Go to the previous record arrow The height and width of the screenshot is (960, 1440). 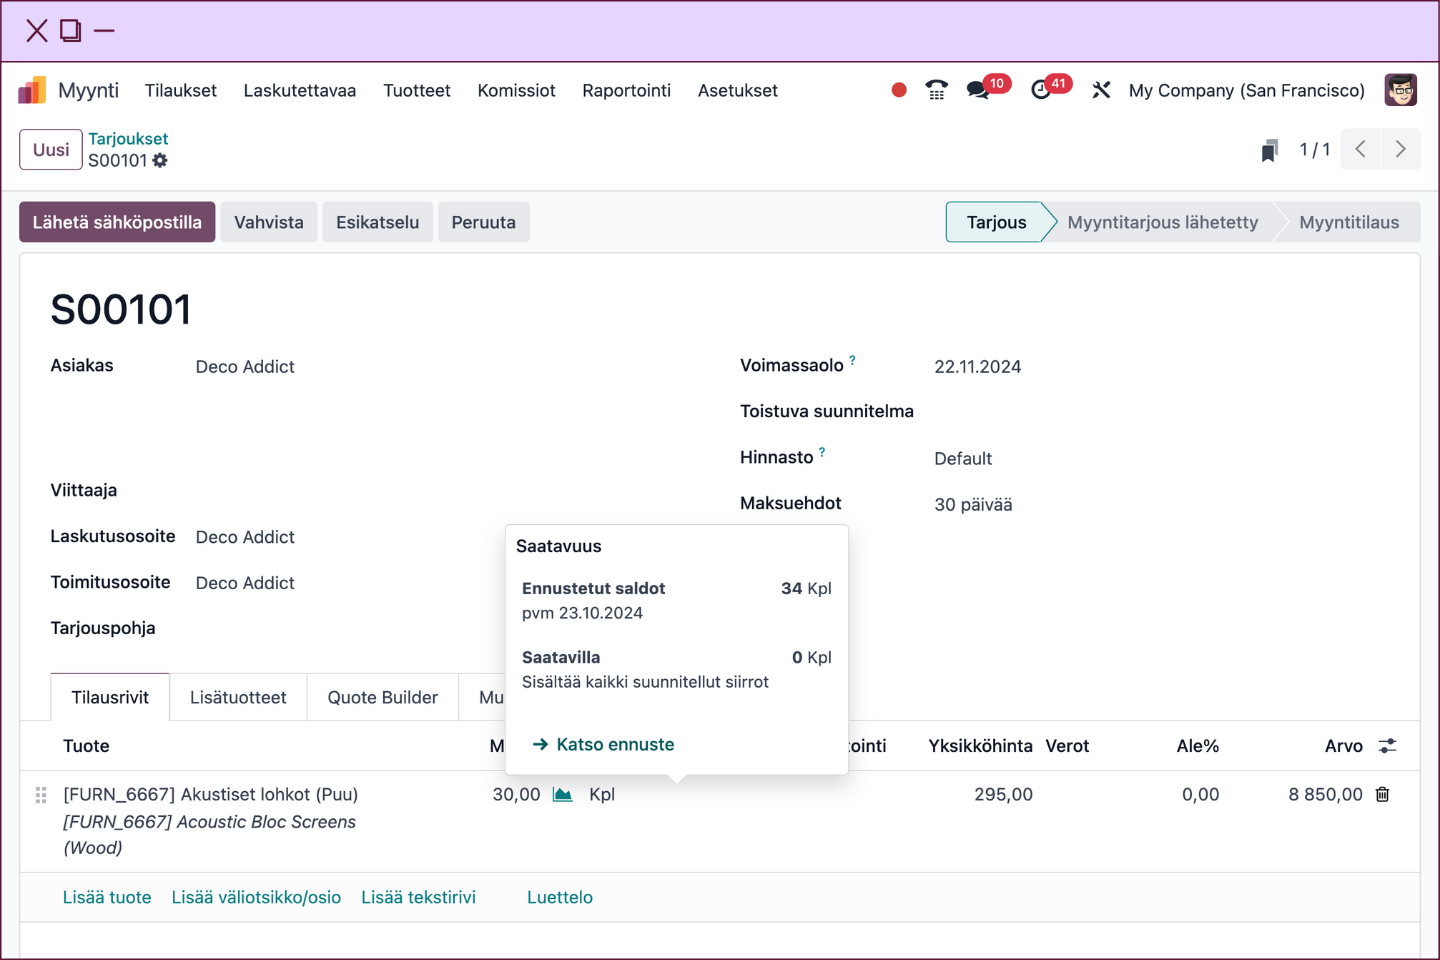pyautogui.click(x=1360, y=149)
